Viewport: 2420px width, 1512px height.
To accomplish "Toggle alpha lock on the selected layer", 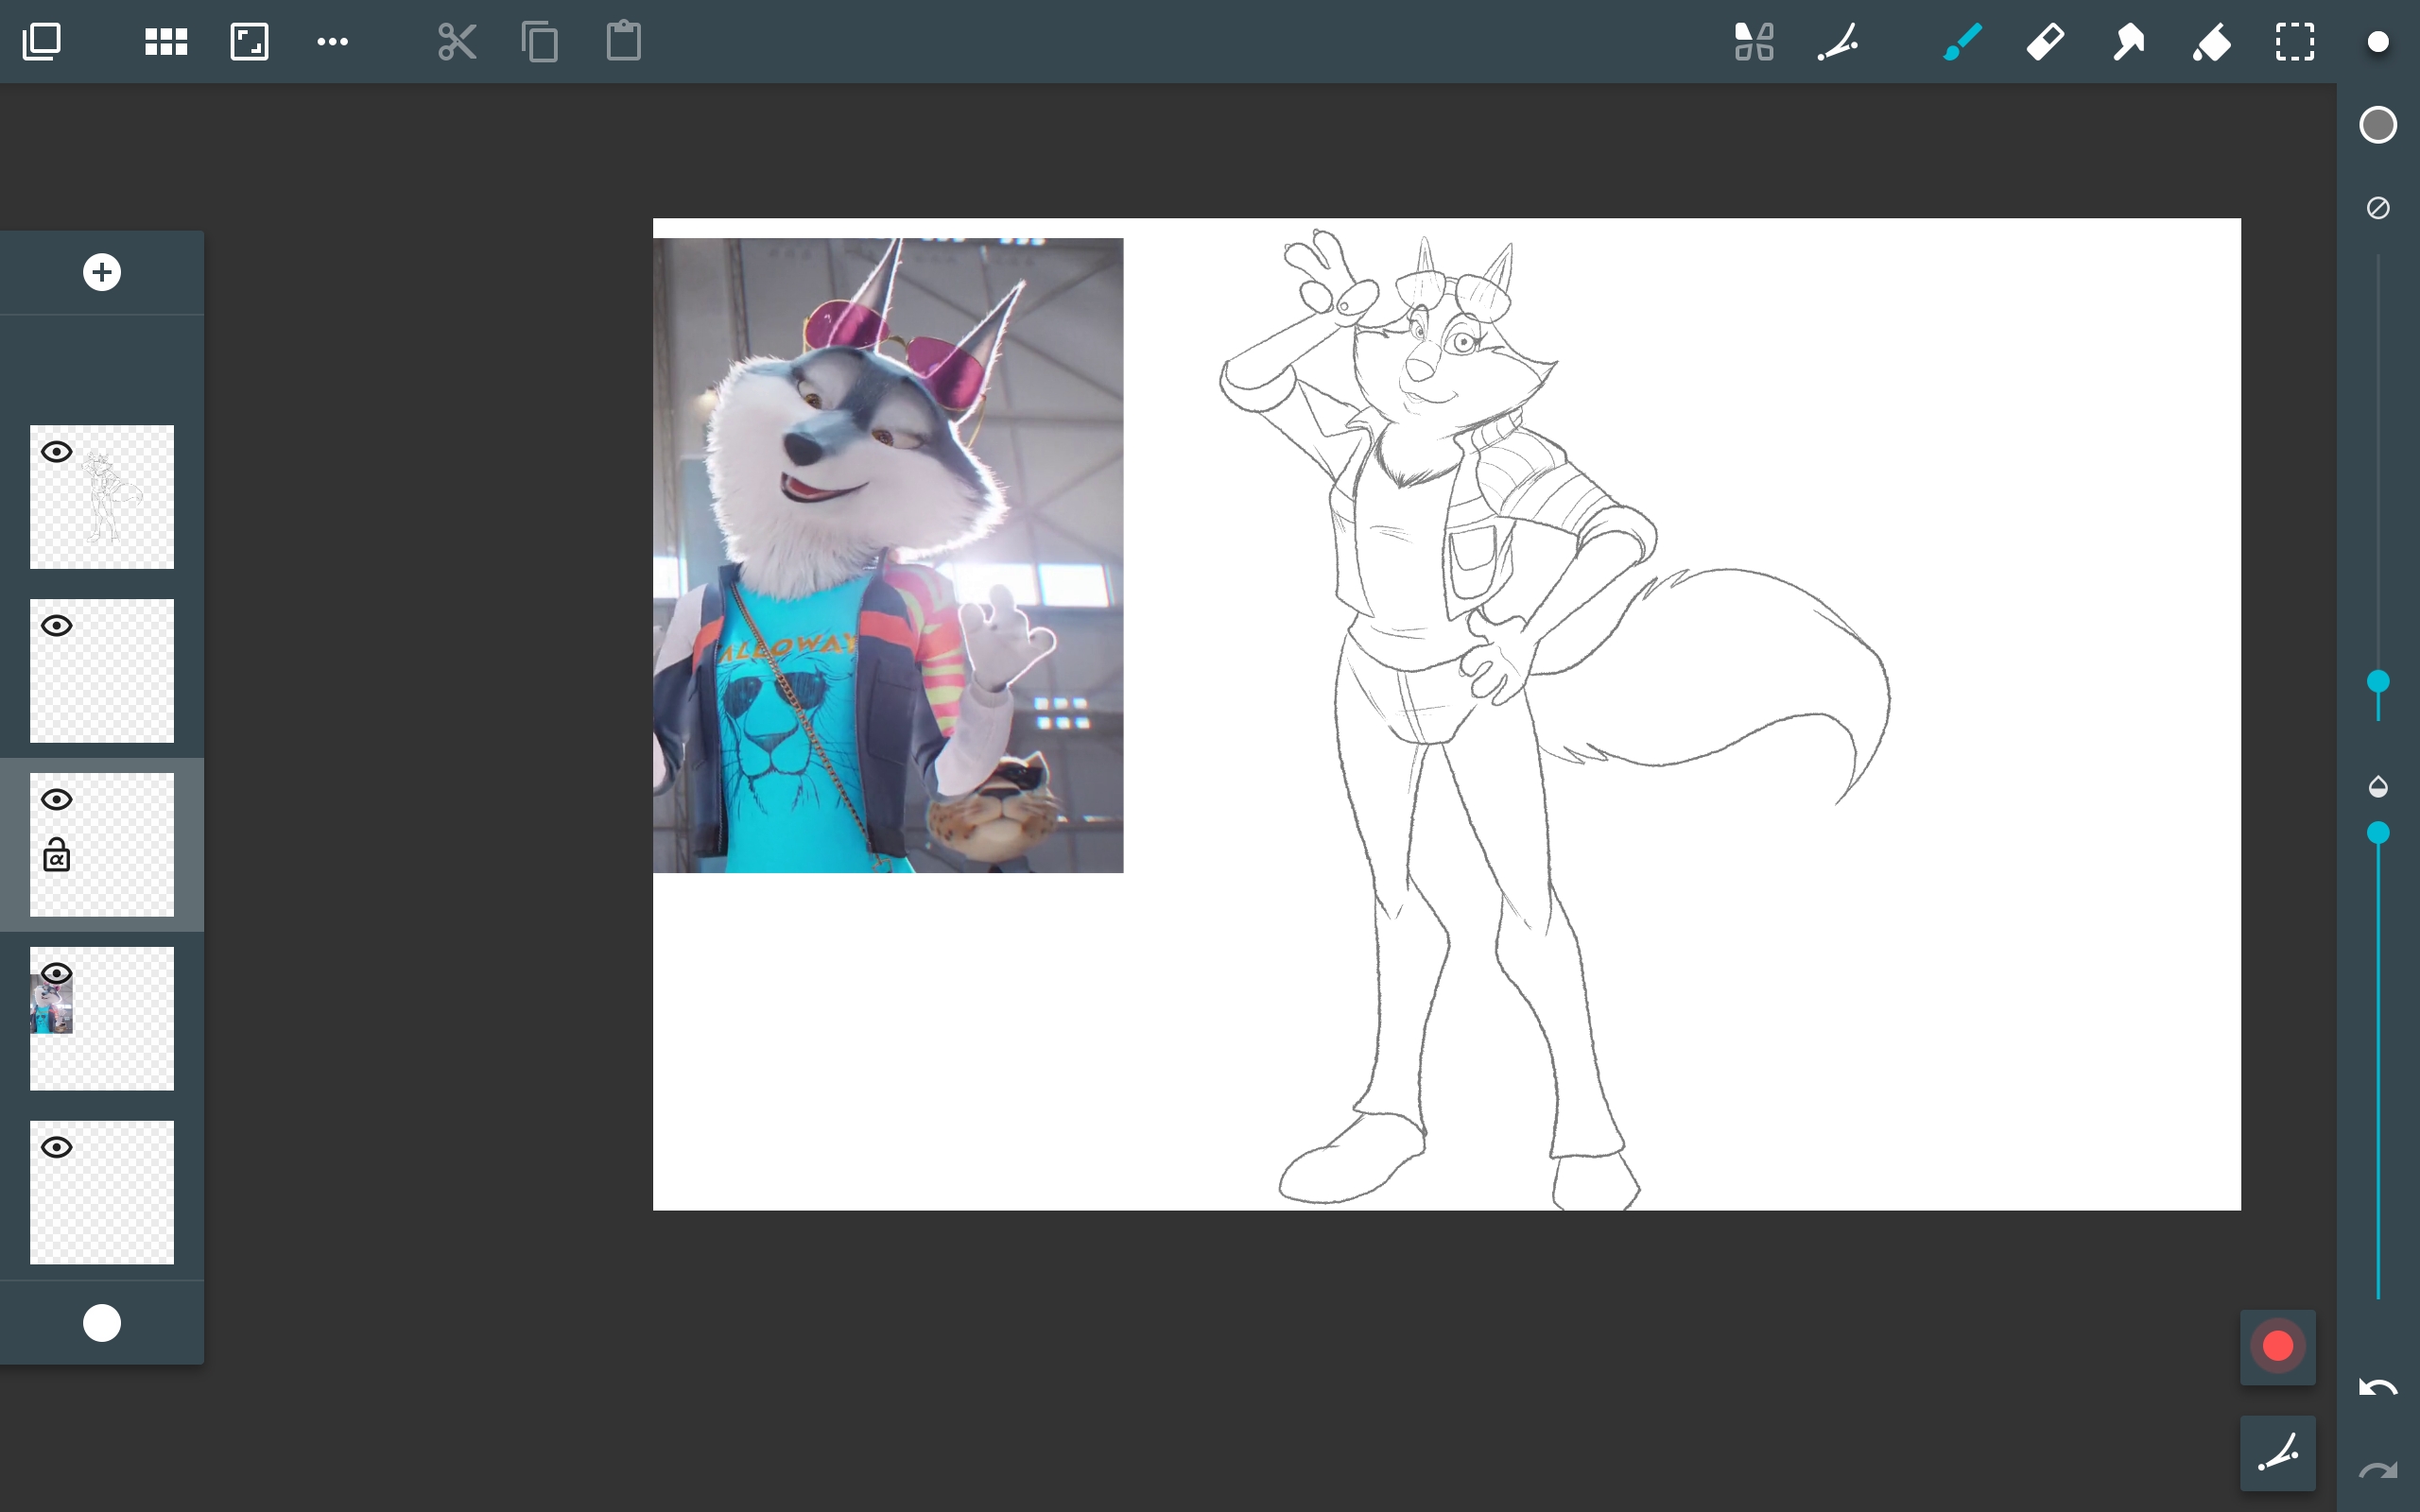I will (x=57, y=856).
